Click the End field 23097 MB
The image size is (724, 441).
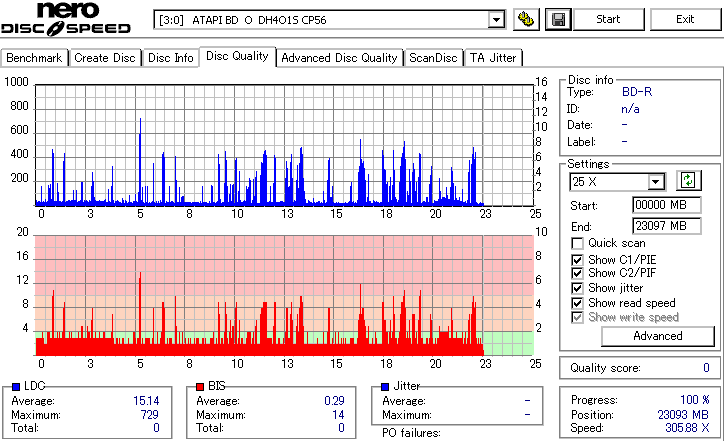click(x=666, y=226)
